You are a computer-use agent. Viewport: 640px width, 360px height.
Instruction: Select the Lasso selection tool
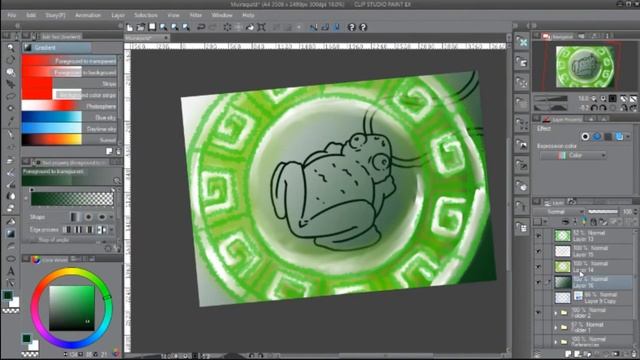[11, 96]
